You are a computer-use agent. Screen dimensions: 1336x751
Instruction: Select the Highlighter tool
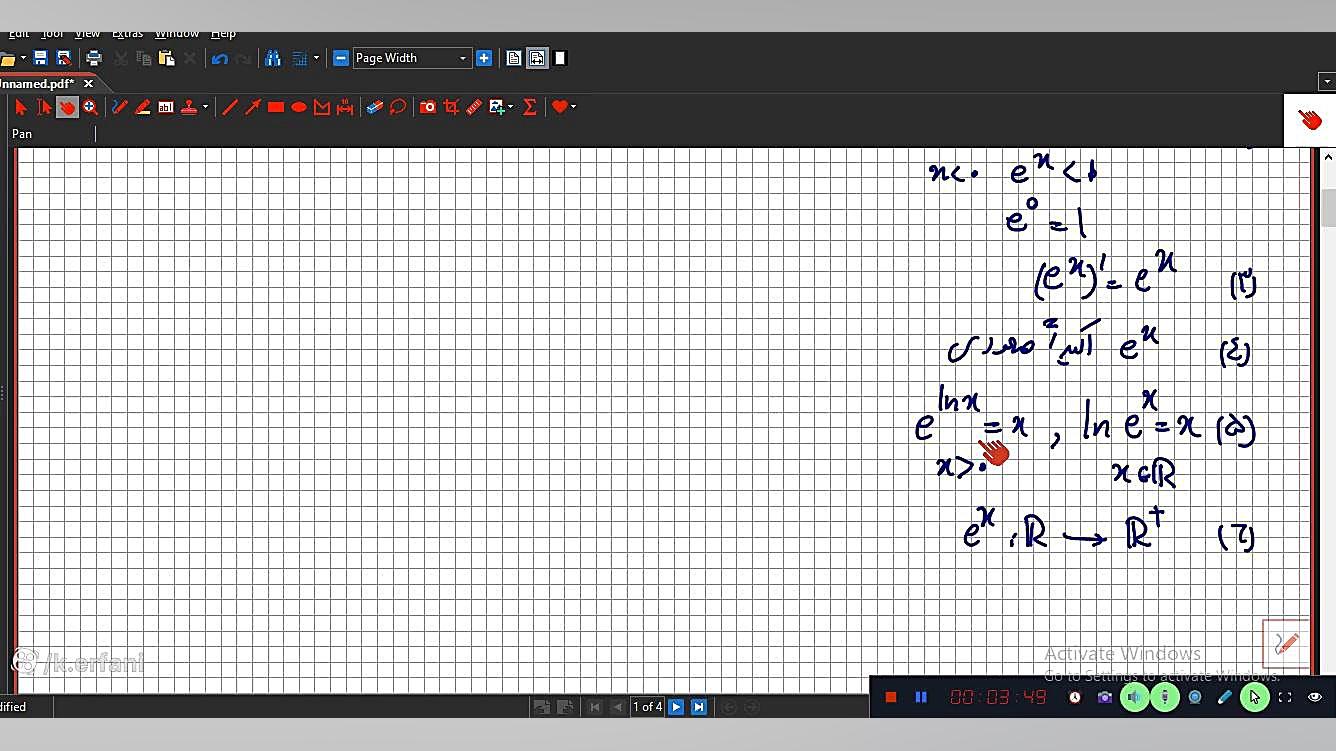(x=143, y=107)
